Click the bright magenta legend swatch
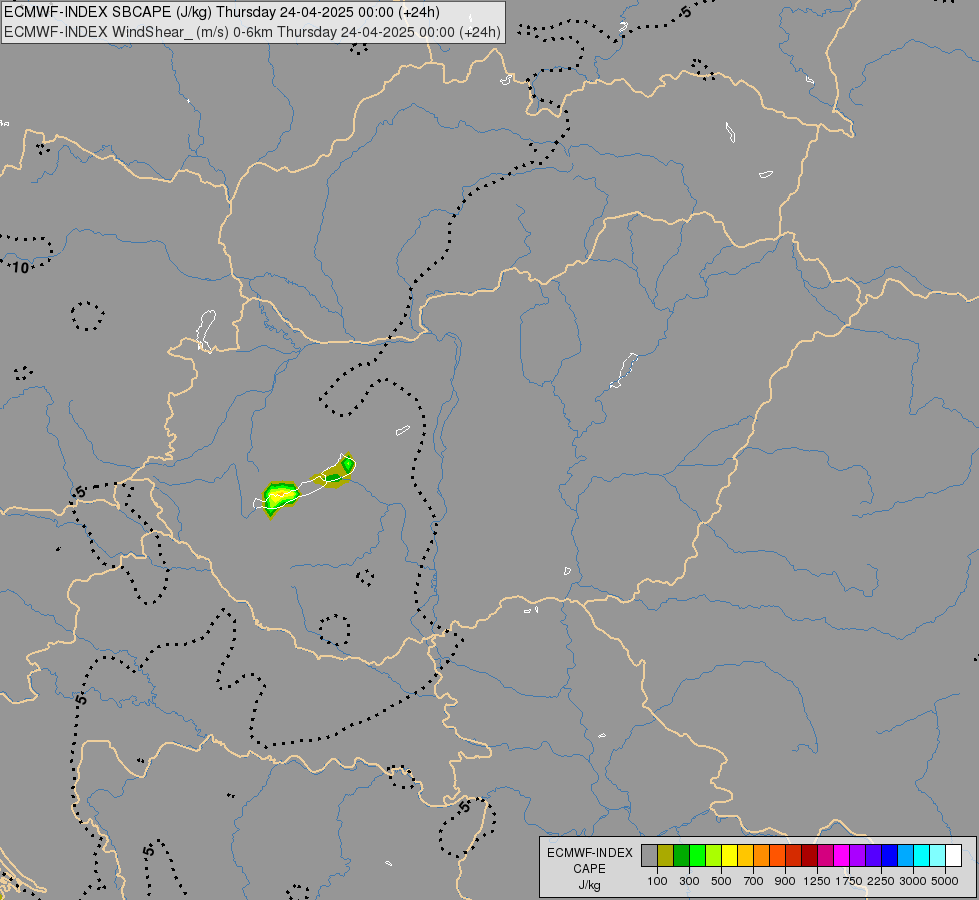 (842, 856)
